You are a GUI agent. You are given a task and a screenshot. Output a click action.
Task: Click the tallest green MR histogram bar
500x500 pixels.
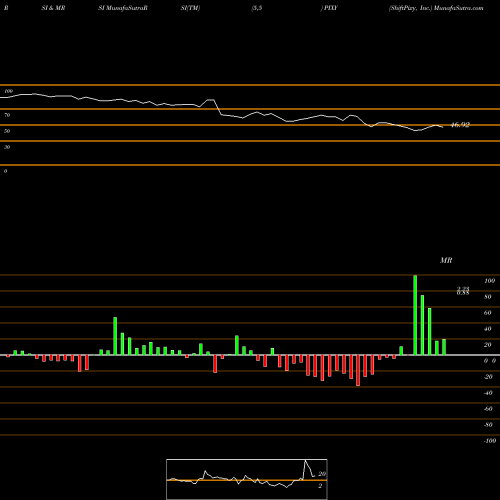tap(415, 315)
